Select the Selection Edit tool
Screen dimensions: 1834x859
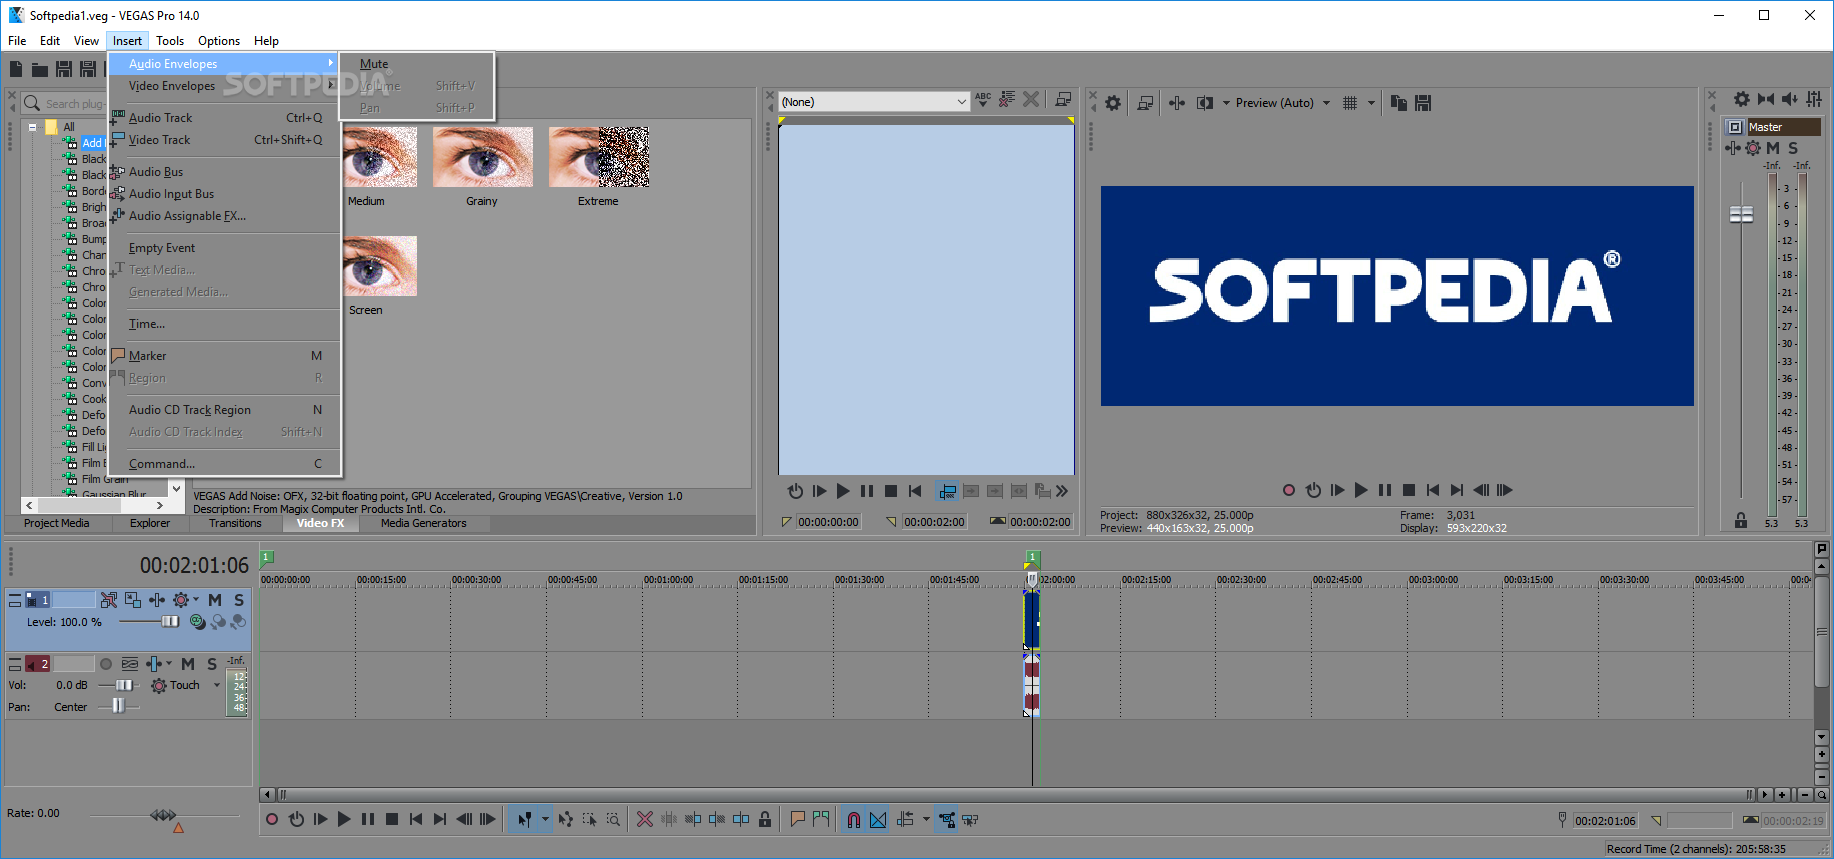click(x=590, y=820)
